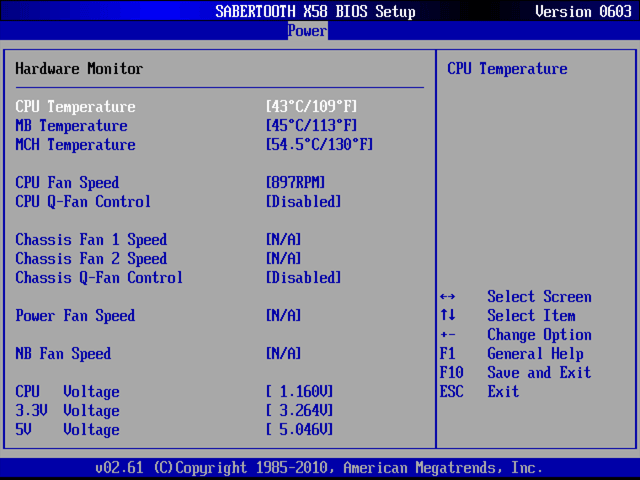Click Save and Exit text
The image size is (640, 480).
tap(540, 373)
